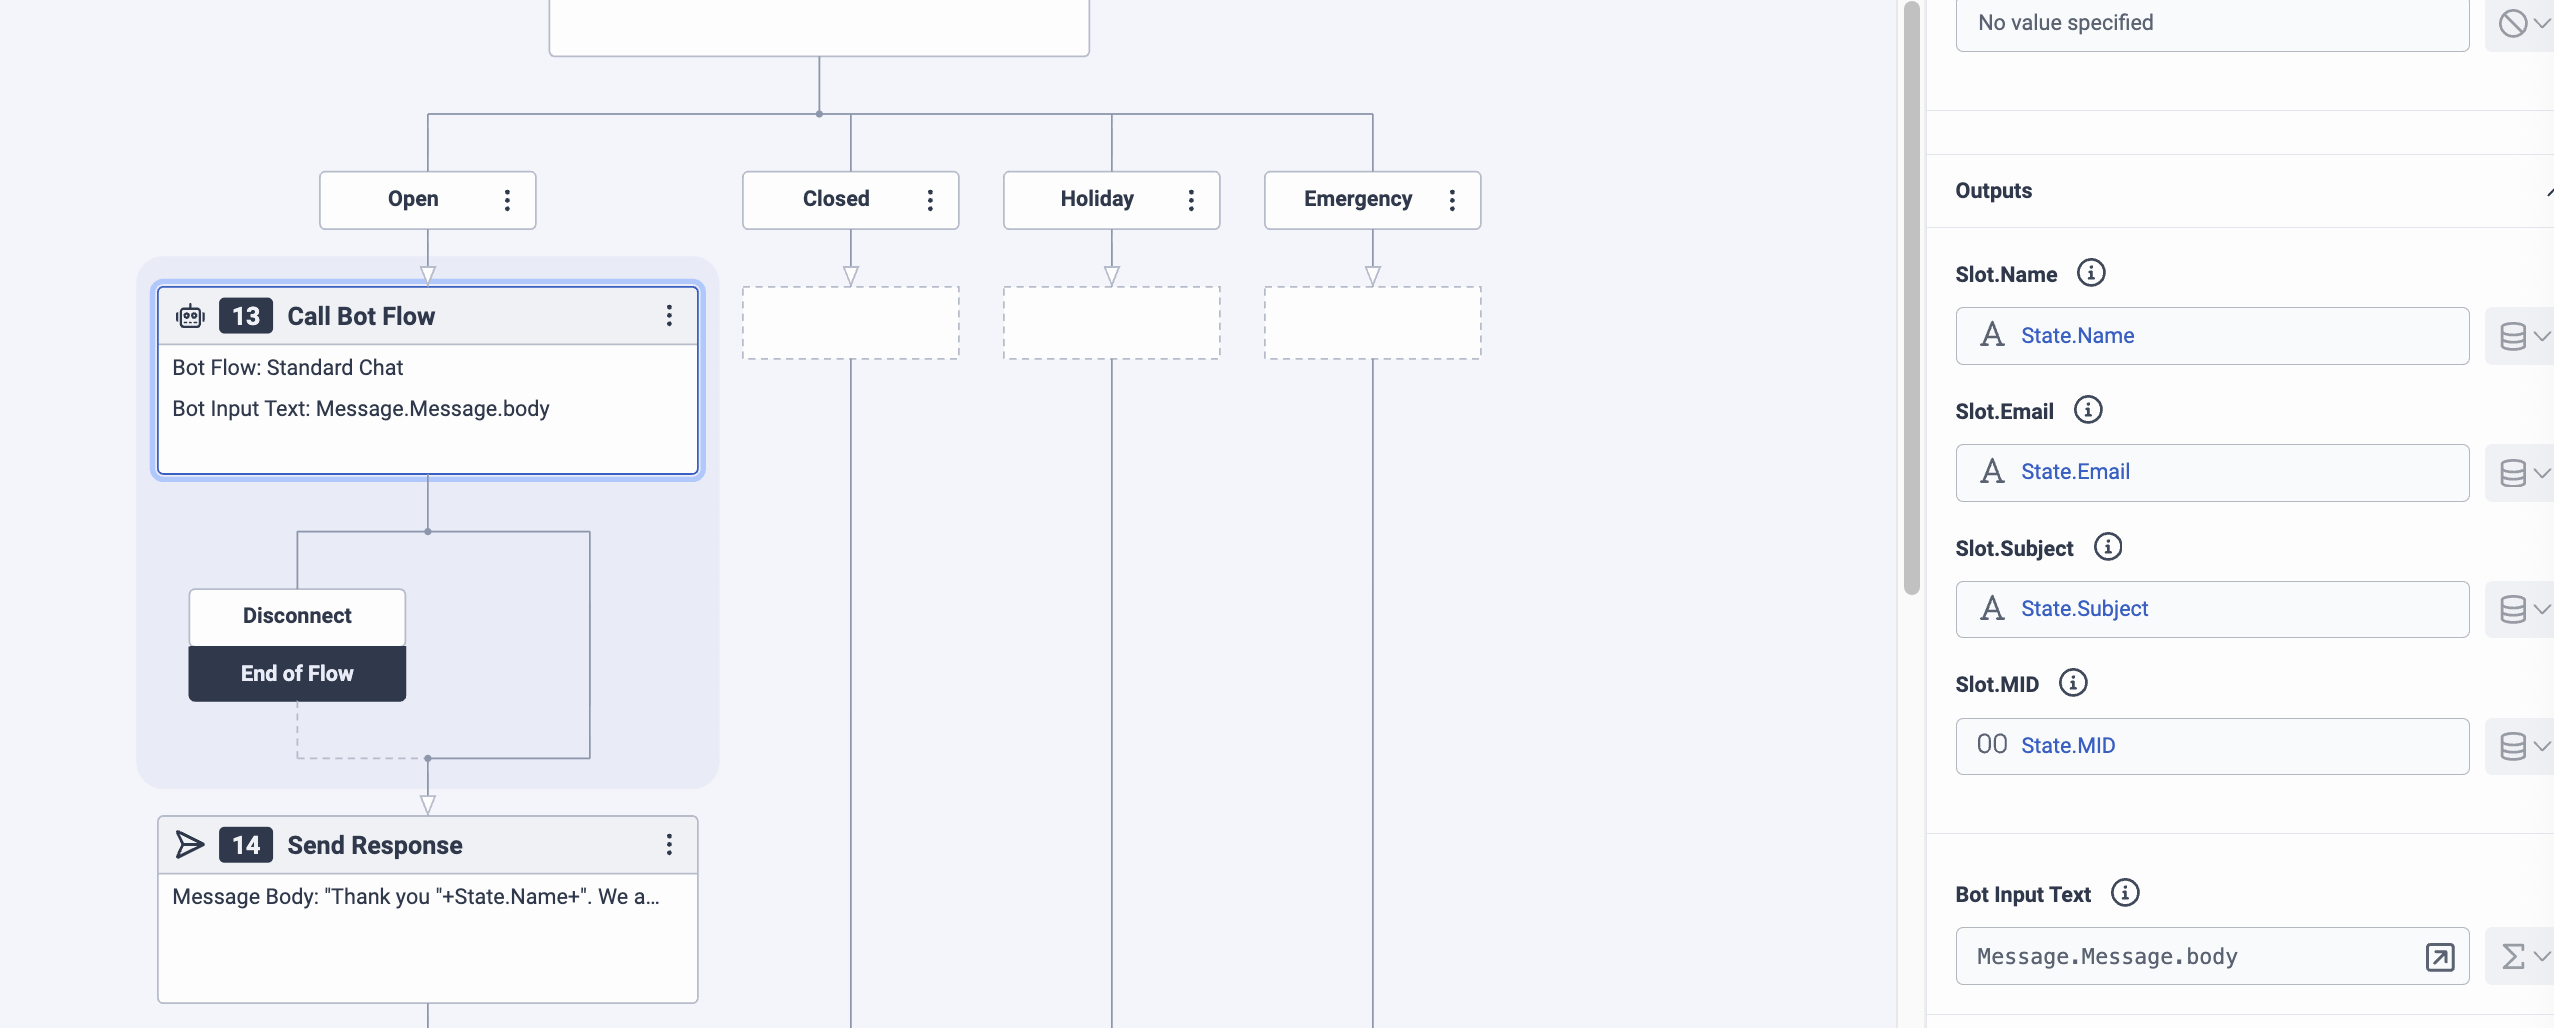Show info tooltip for Slot.MID
The height and width of the screenshot is (1028, 2554).
tap(2073, 683)
